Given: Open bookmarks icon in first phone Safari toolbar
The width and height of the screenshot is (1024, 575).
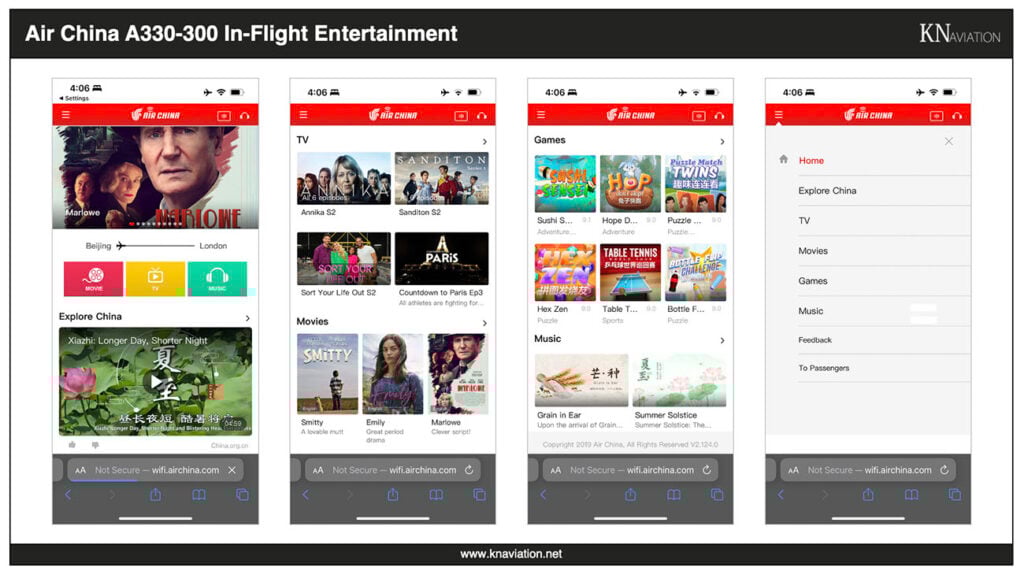Looking at the screenshot, I should pyautogui.click(x=199, y=495).
